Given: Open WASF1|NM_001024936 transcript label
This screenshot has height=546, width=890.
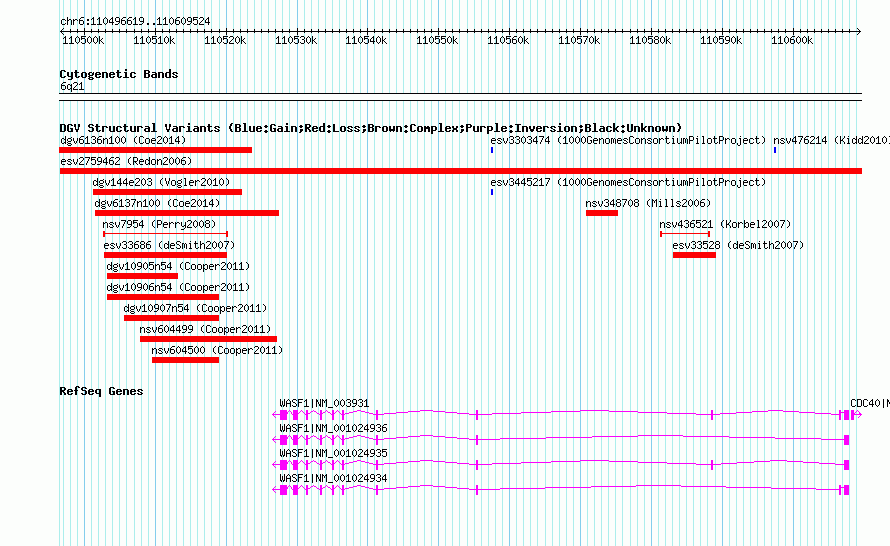Looking at the screenshot, I should 333,429.
